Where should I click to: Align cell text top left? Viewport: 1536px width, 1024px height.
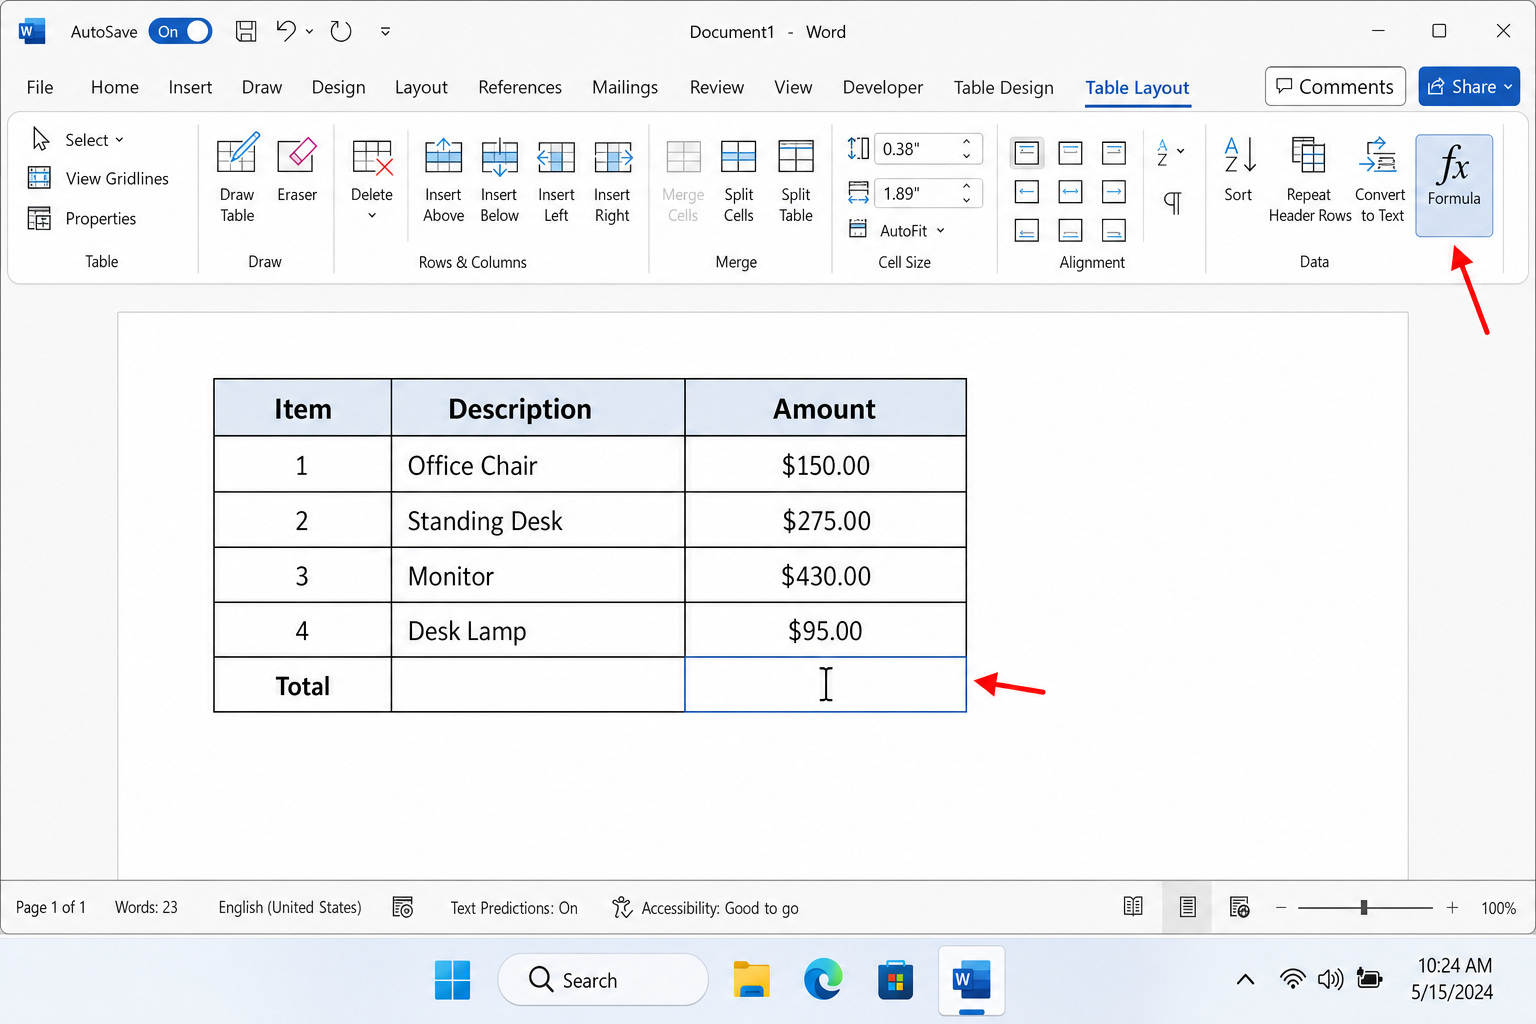(1027, 153)
